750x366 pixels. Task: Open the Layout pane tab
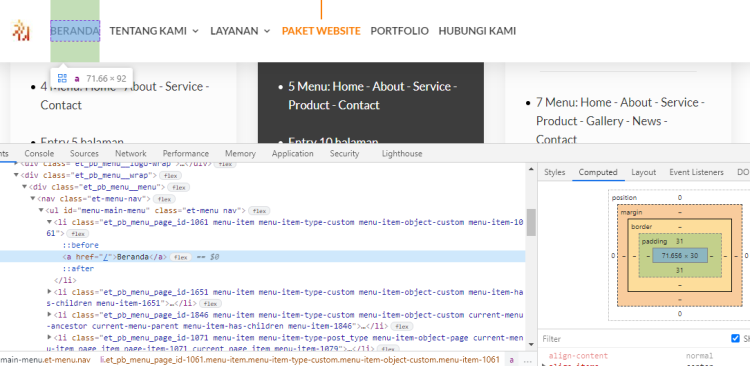pos(643,172)
